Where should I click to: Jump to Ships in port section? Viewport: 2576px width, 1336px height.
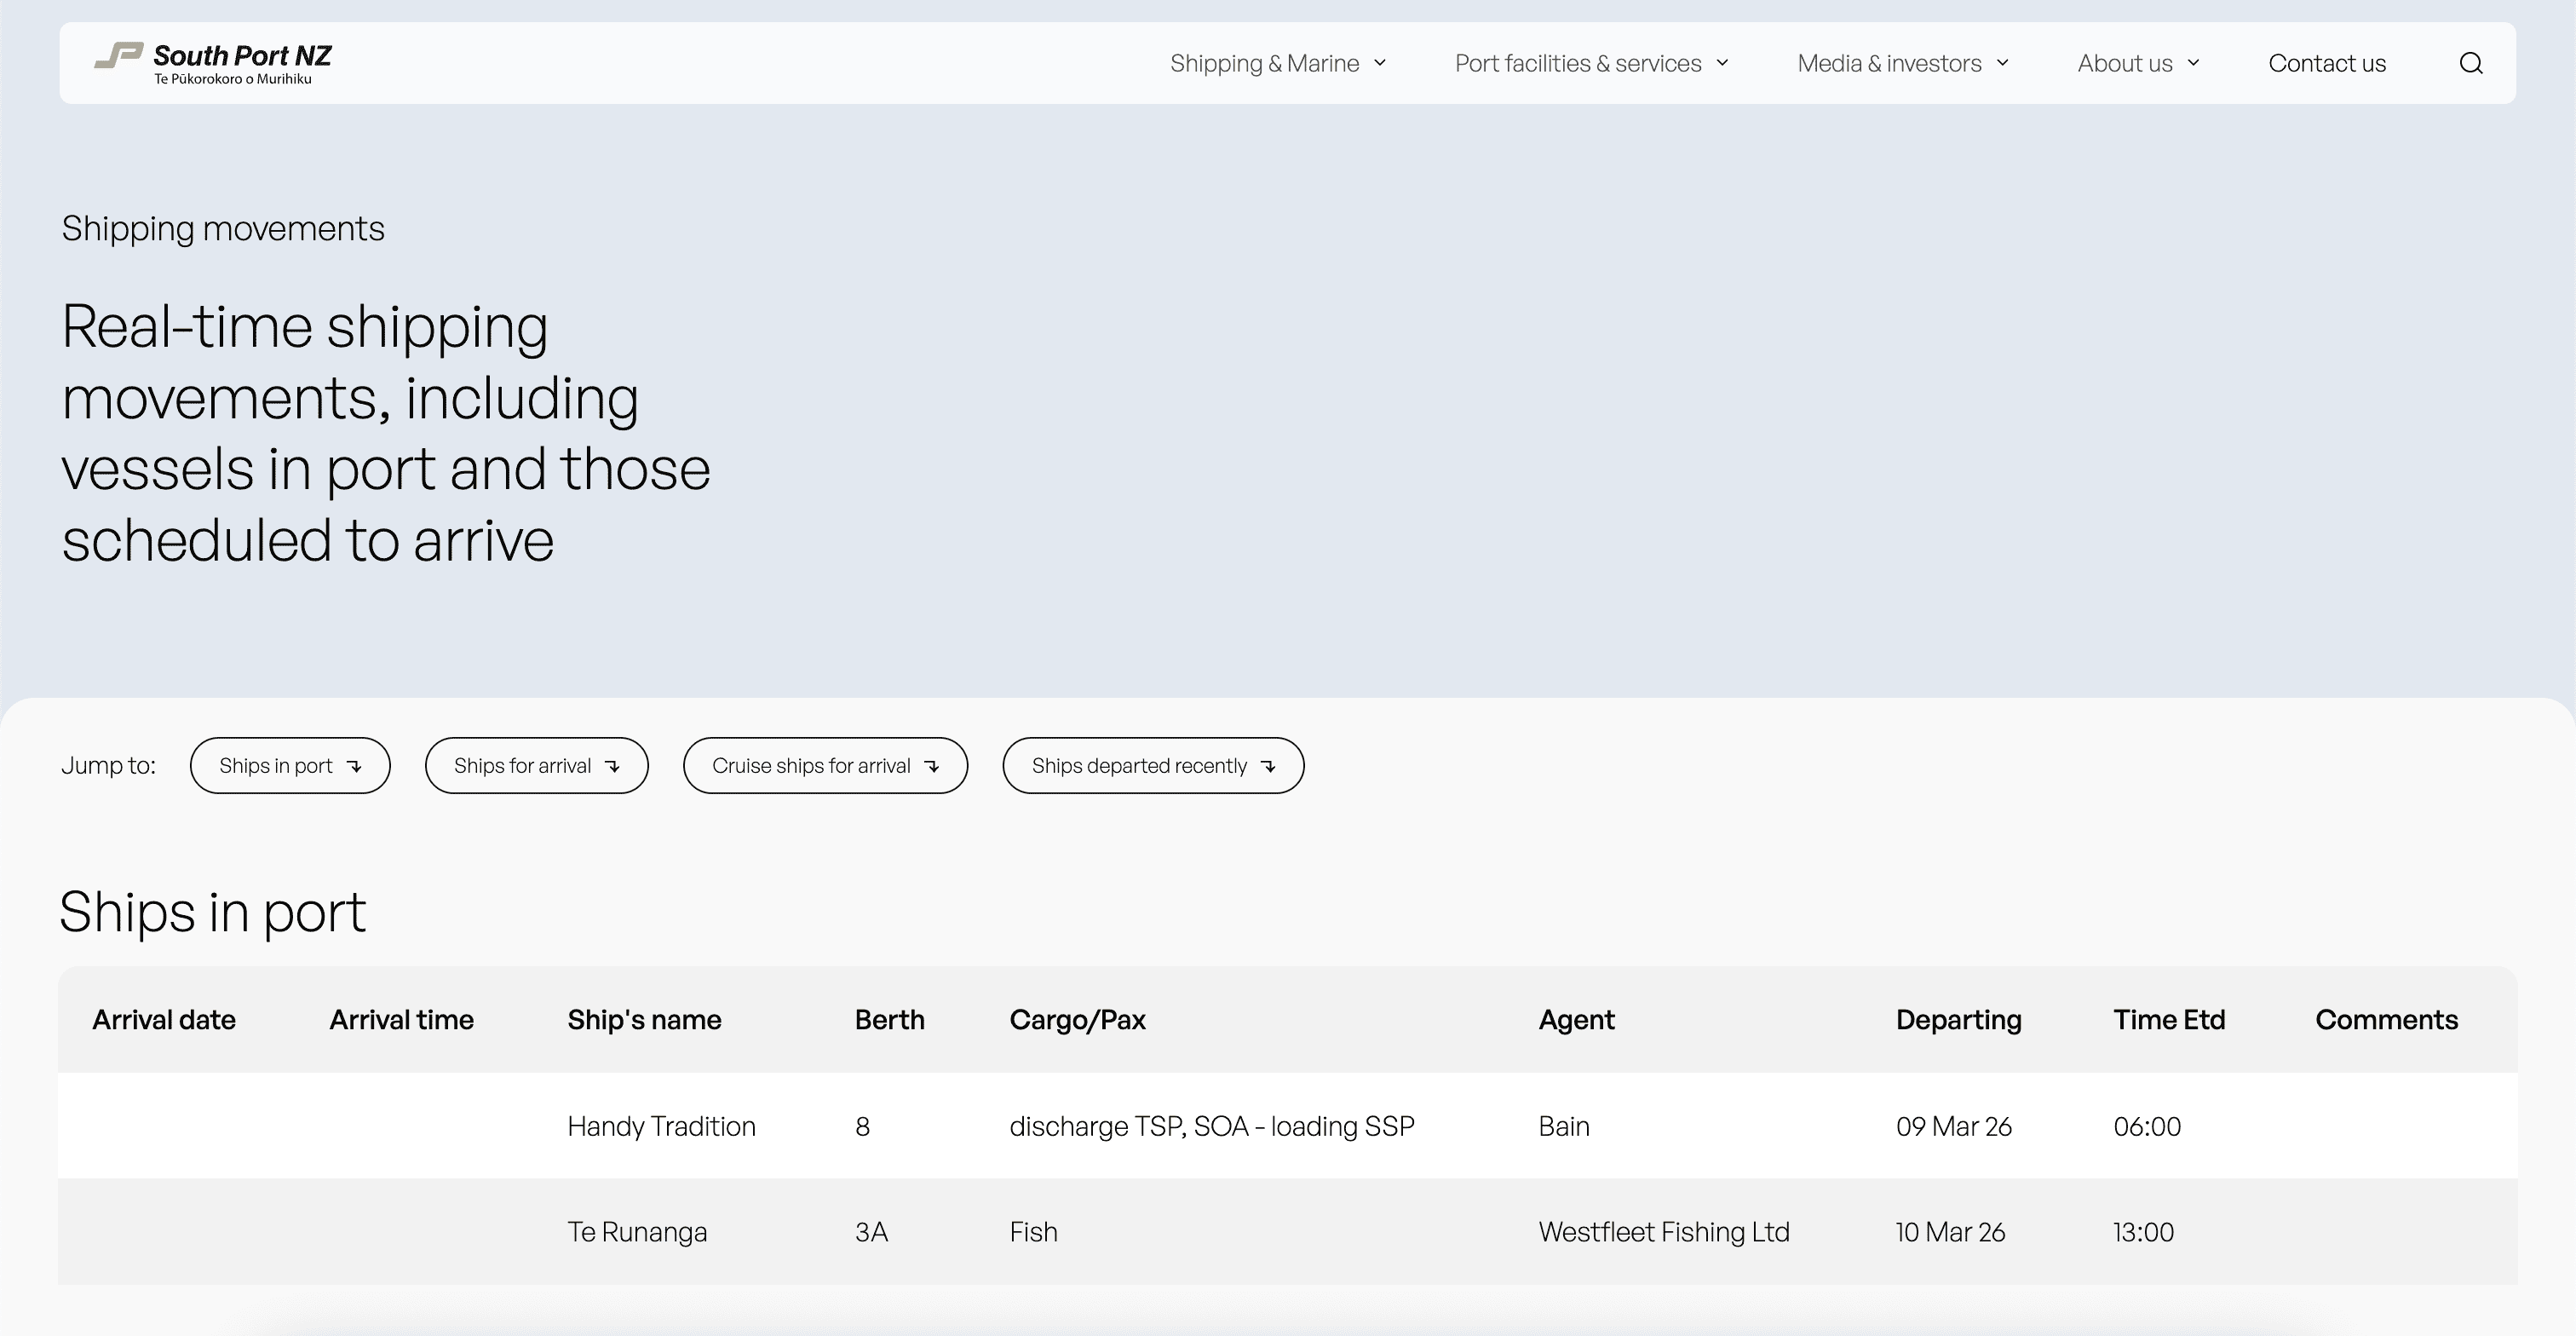pos(276,766)
